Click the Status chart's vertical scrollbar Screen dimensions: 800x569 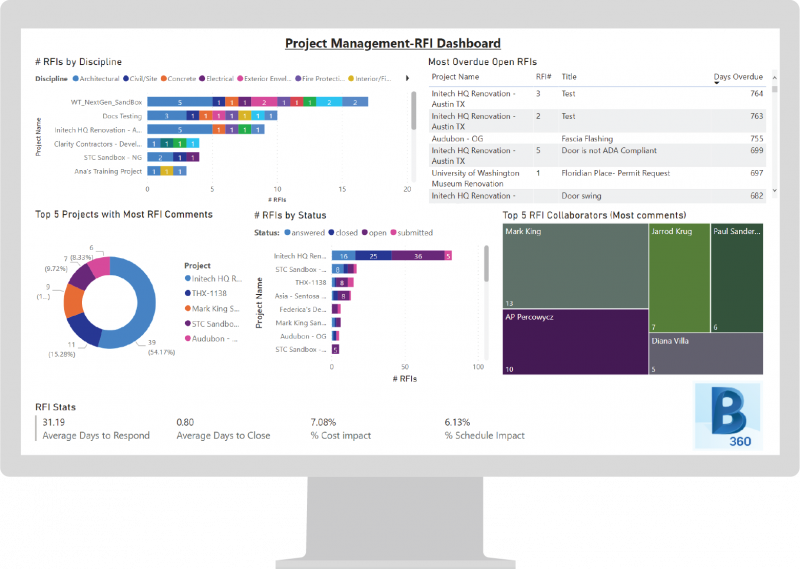(486, 264)
